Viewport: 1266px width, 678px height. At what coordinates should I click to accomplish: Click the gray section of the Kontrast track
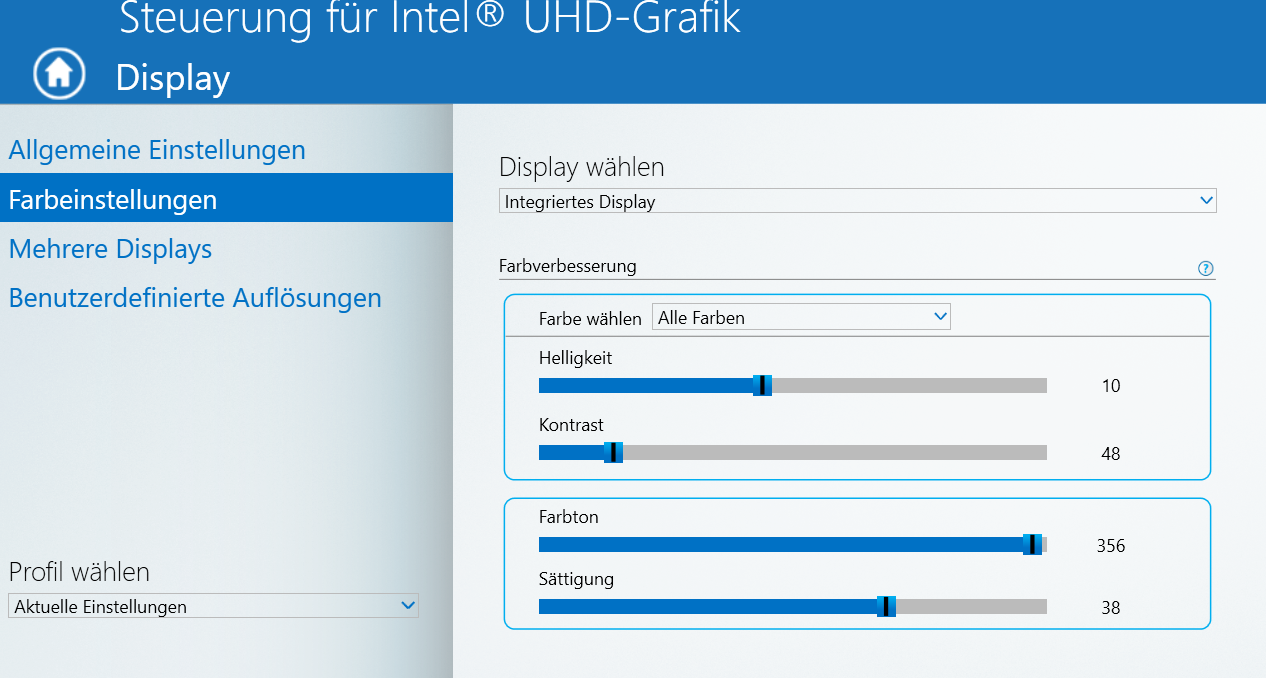(830, 453)
